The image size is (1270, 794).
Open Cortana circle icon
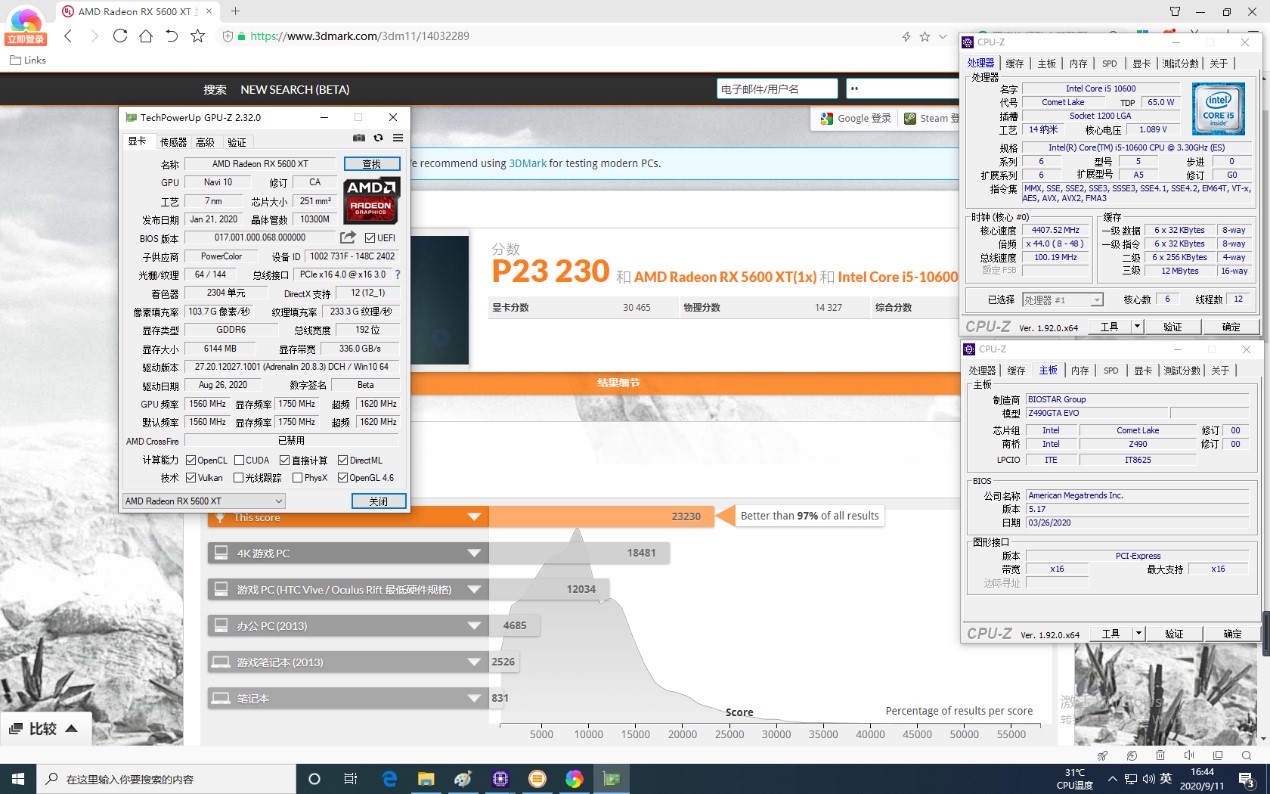tap(314, 778)
